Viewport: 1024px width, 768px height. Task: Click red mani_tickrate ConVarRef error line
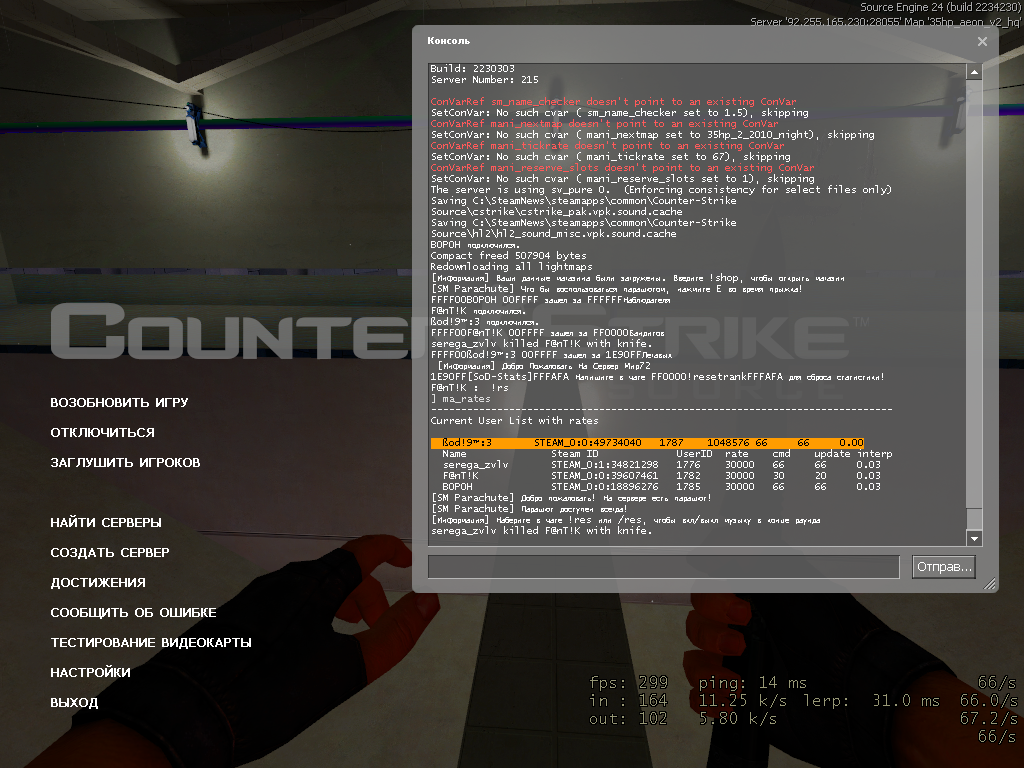point(607,146)
